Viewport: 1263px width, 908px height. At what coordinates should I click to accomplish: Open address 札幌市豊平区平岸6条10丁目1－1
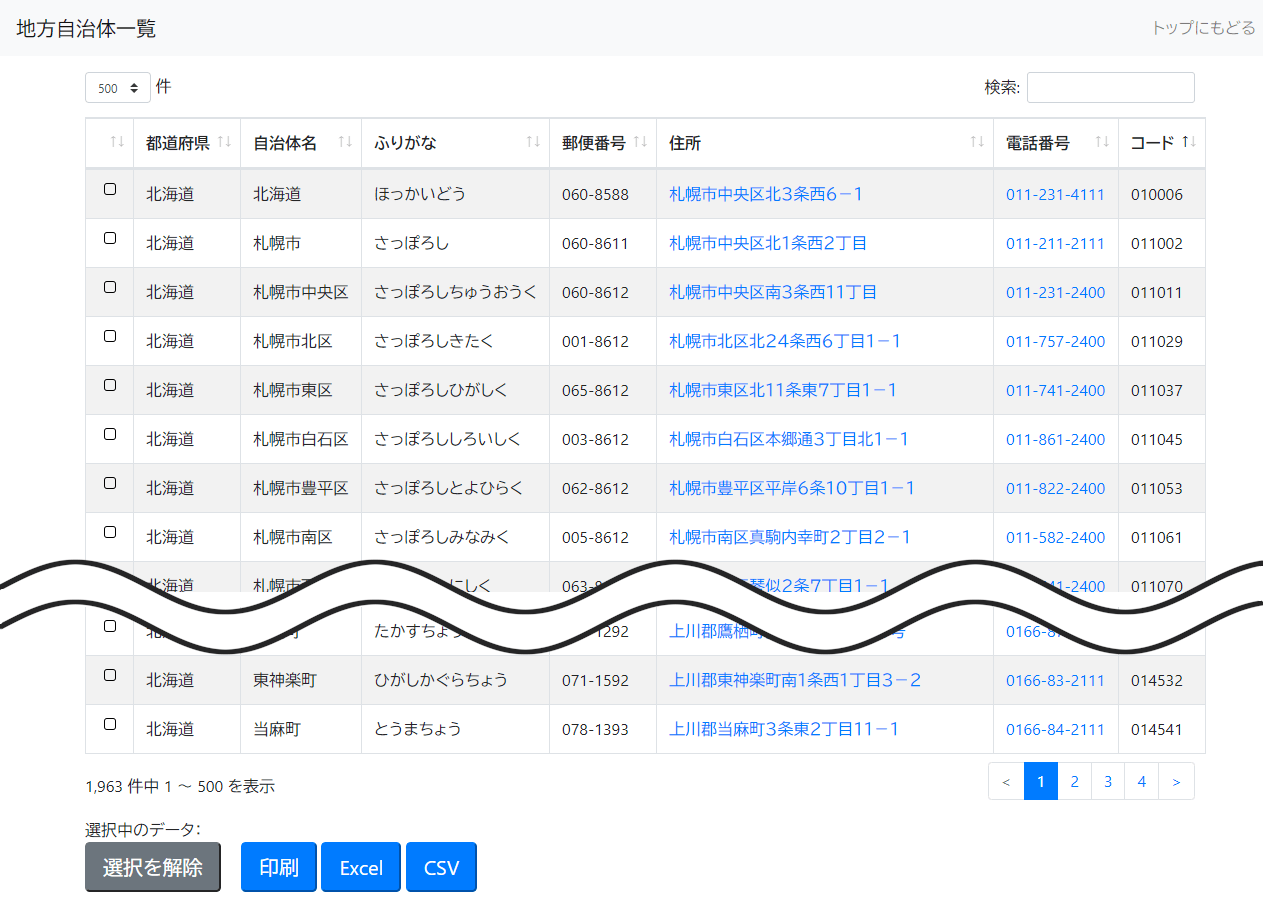click(792, 488)
